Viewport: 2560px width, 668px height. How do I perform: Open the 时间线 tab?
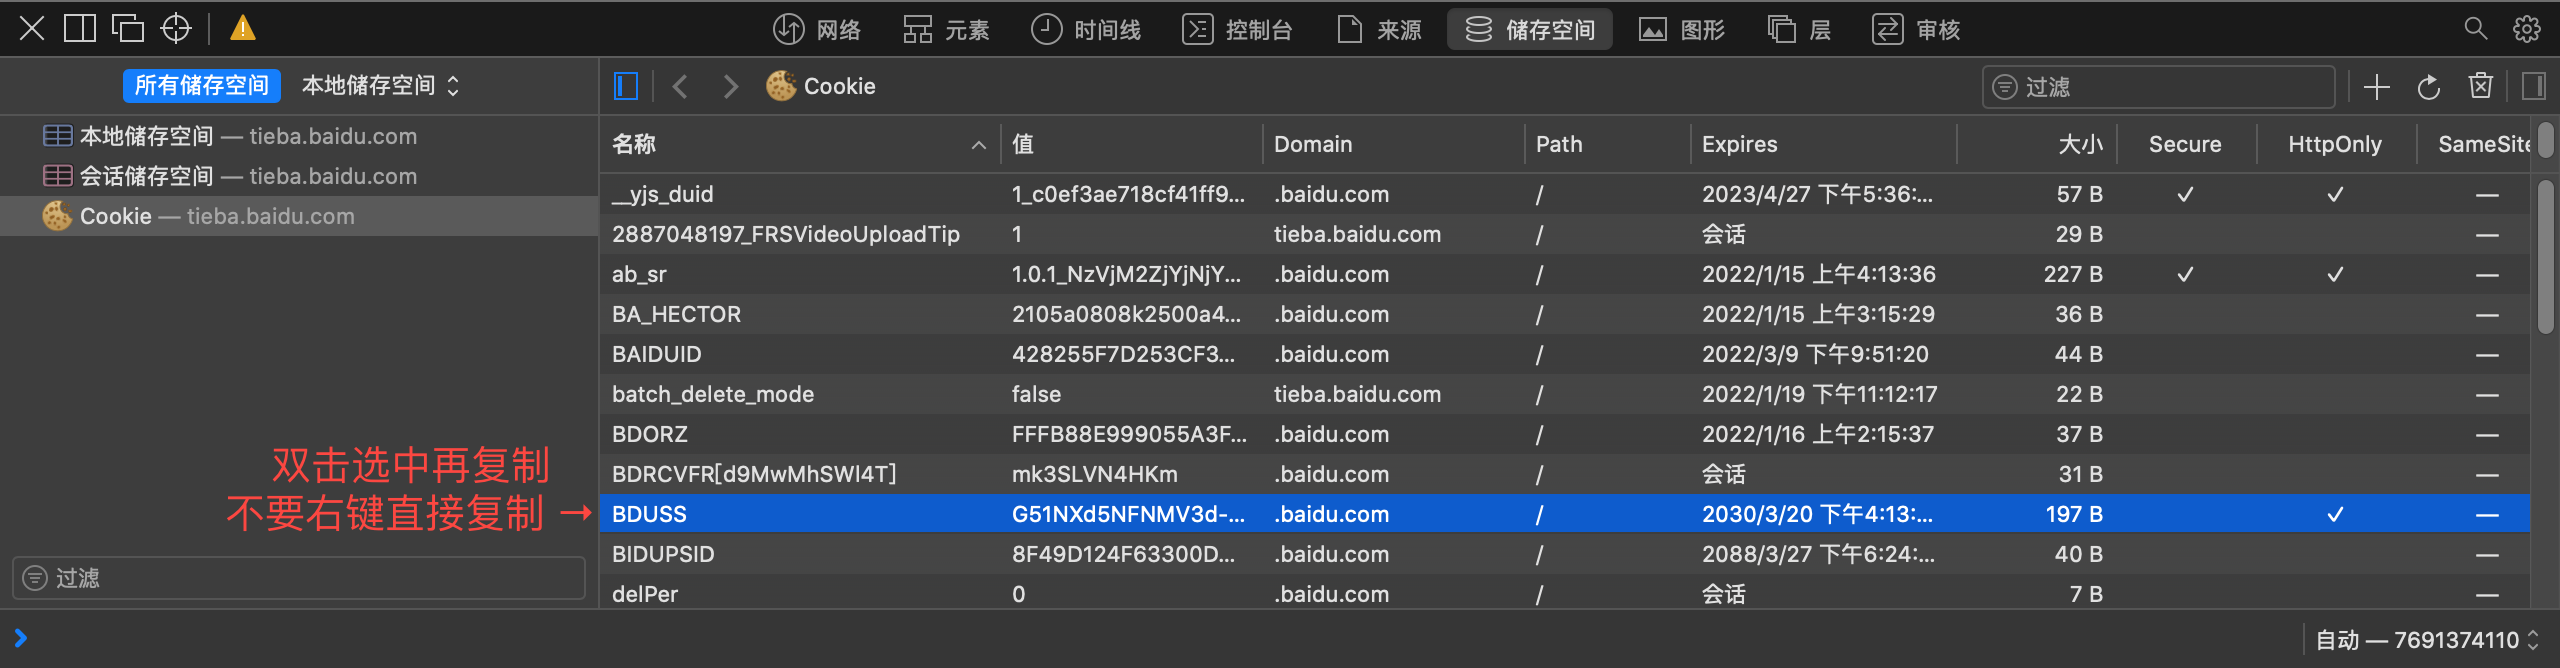[1085, 30]
